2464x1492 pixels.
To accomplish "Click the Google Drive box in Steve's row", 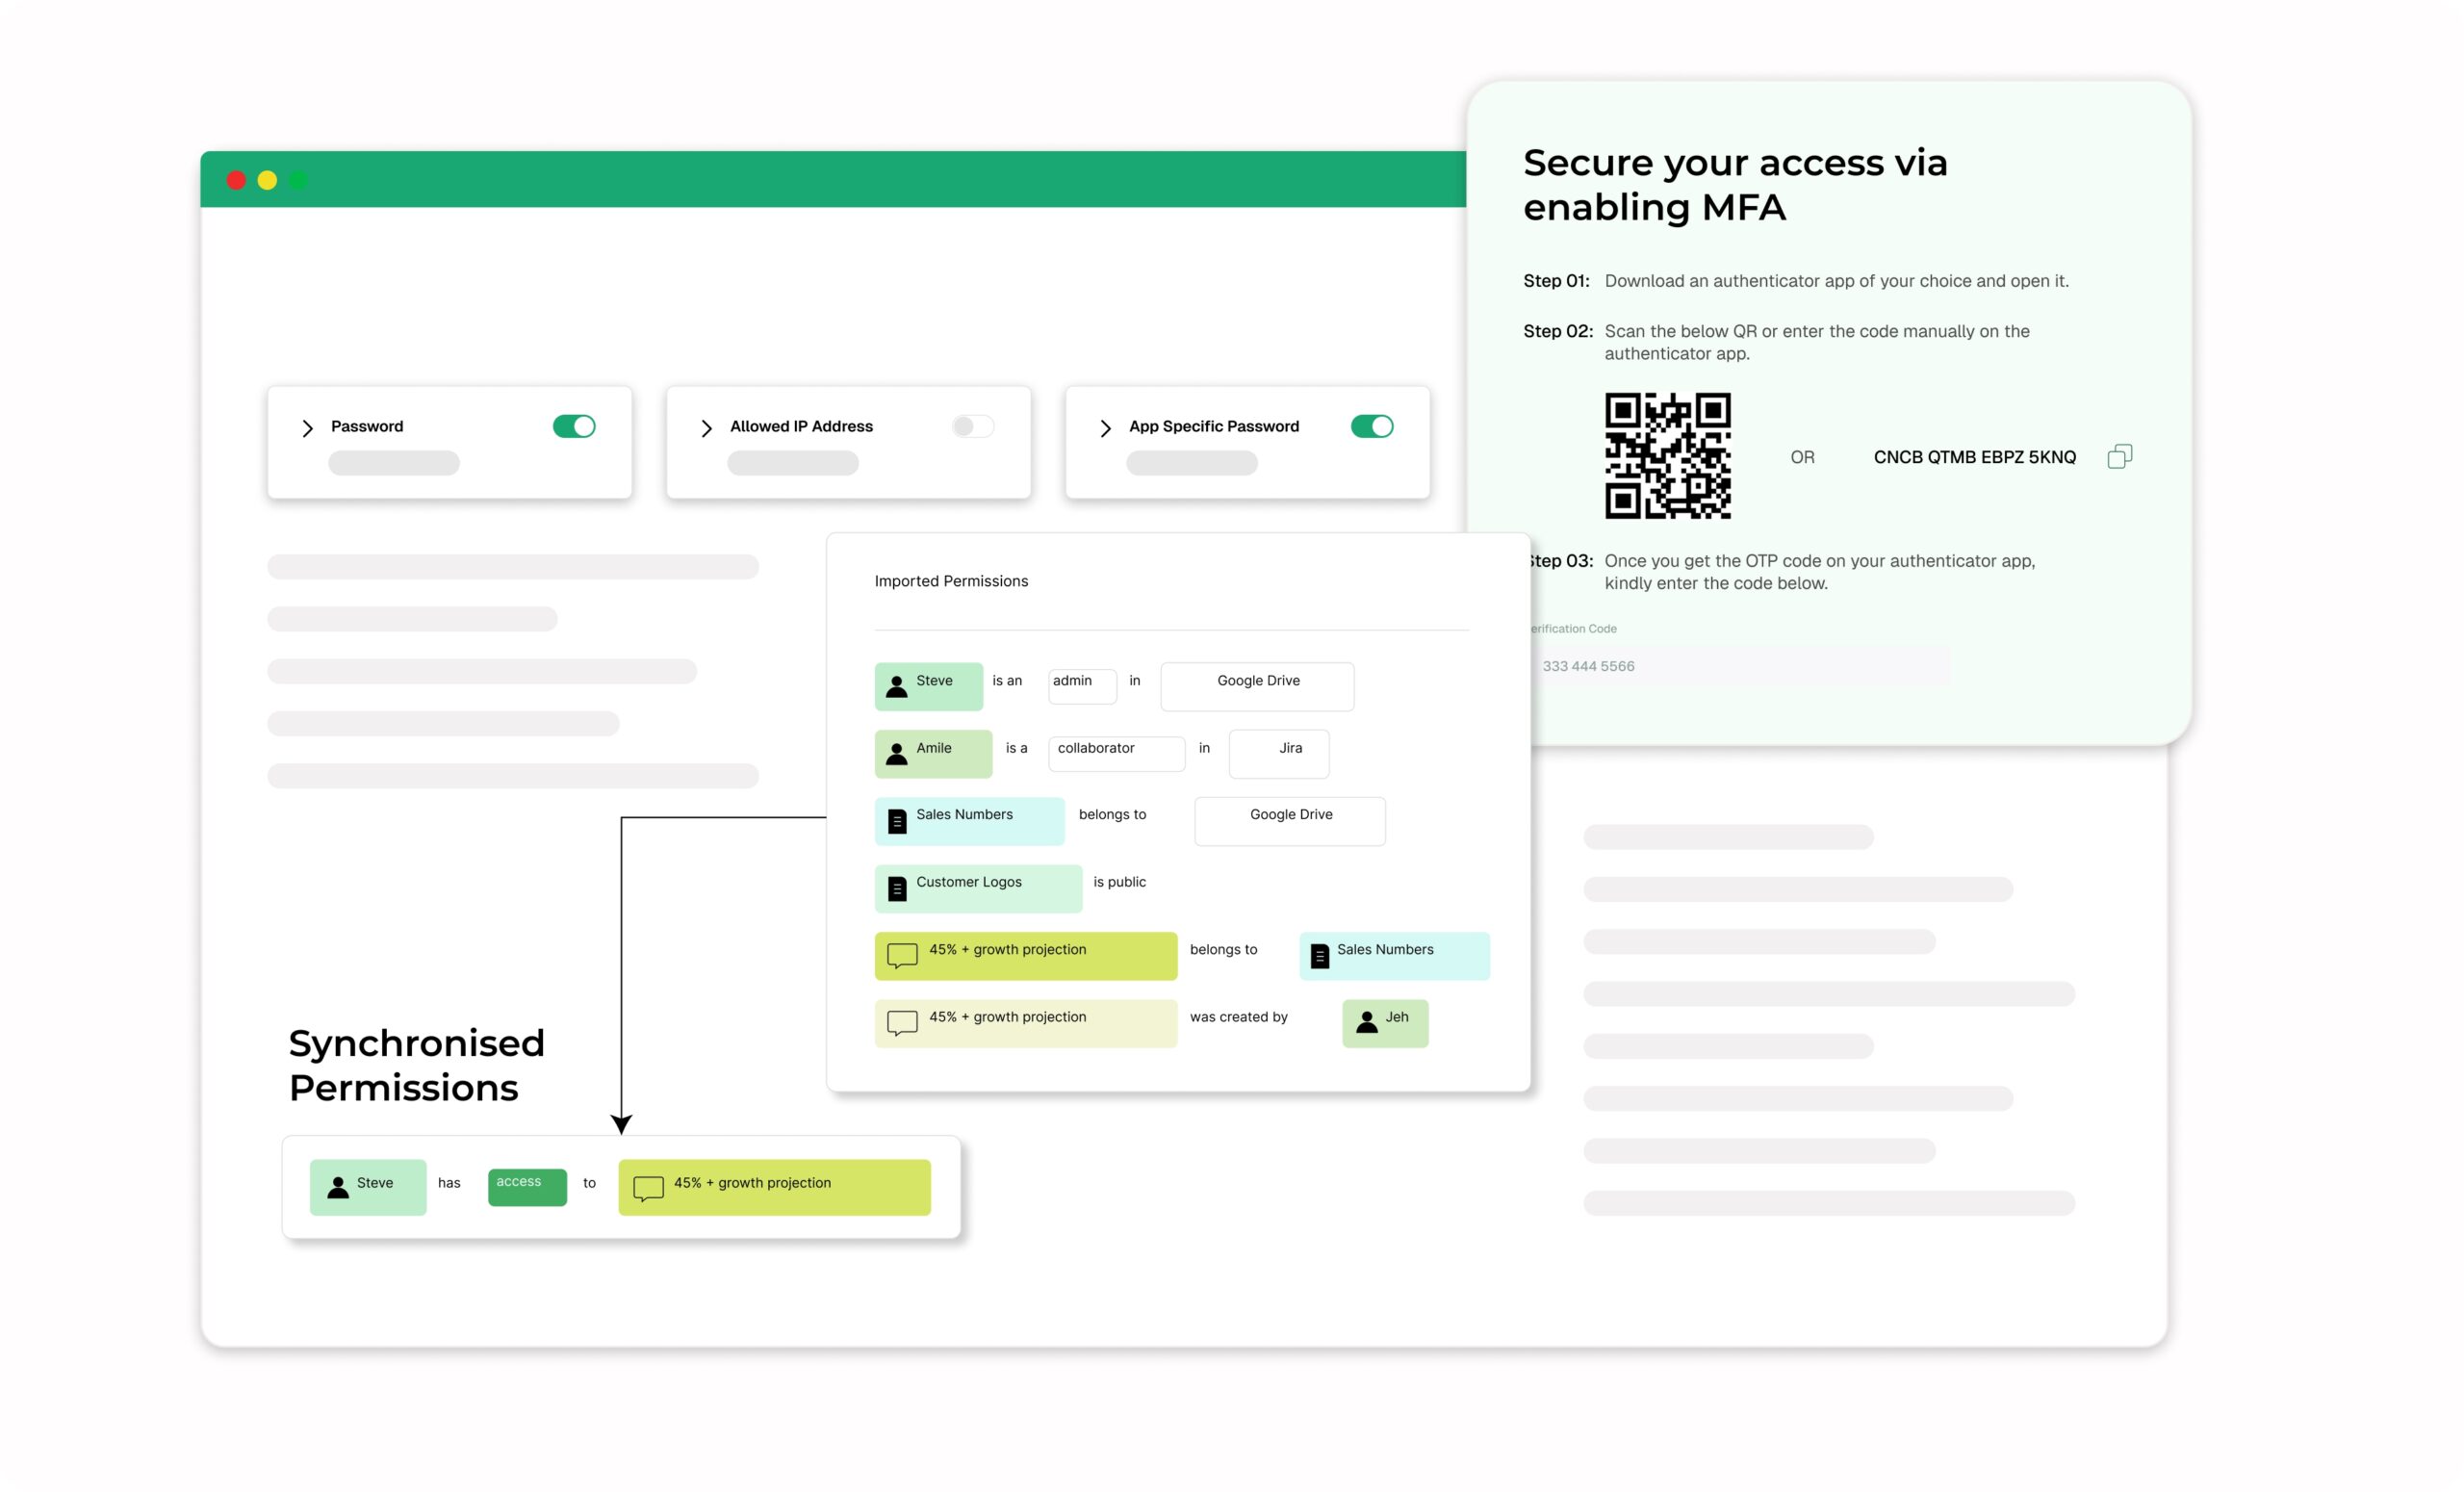I will click(x=1257, y=686).
